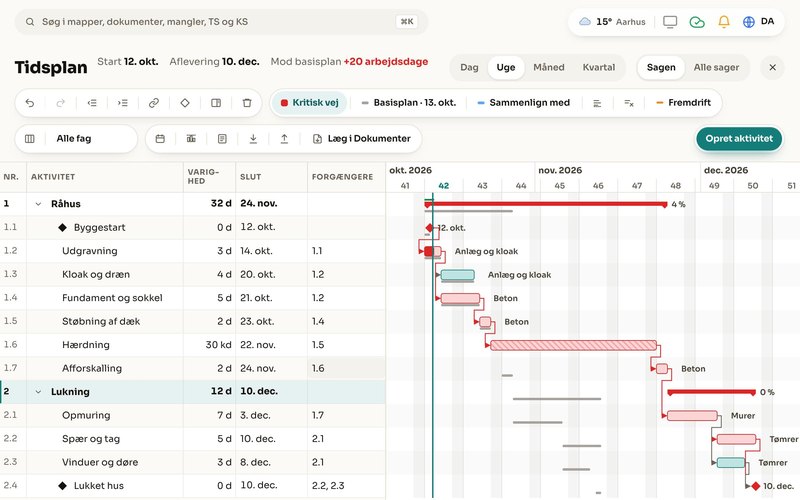Toggle Fremdrift display
Viewport: 800px width, 500px height.
683,103
